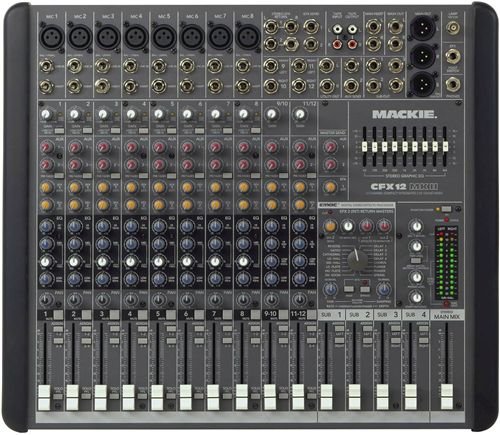Click the MACKIE logo text

[x=404, y=115]
